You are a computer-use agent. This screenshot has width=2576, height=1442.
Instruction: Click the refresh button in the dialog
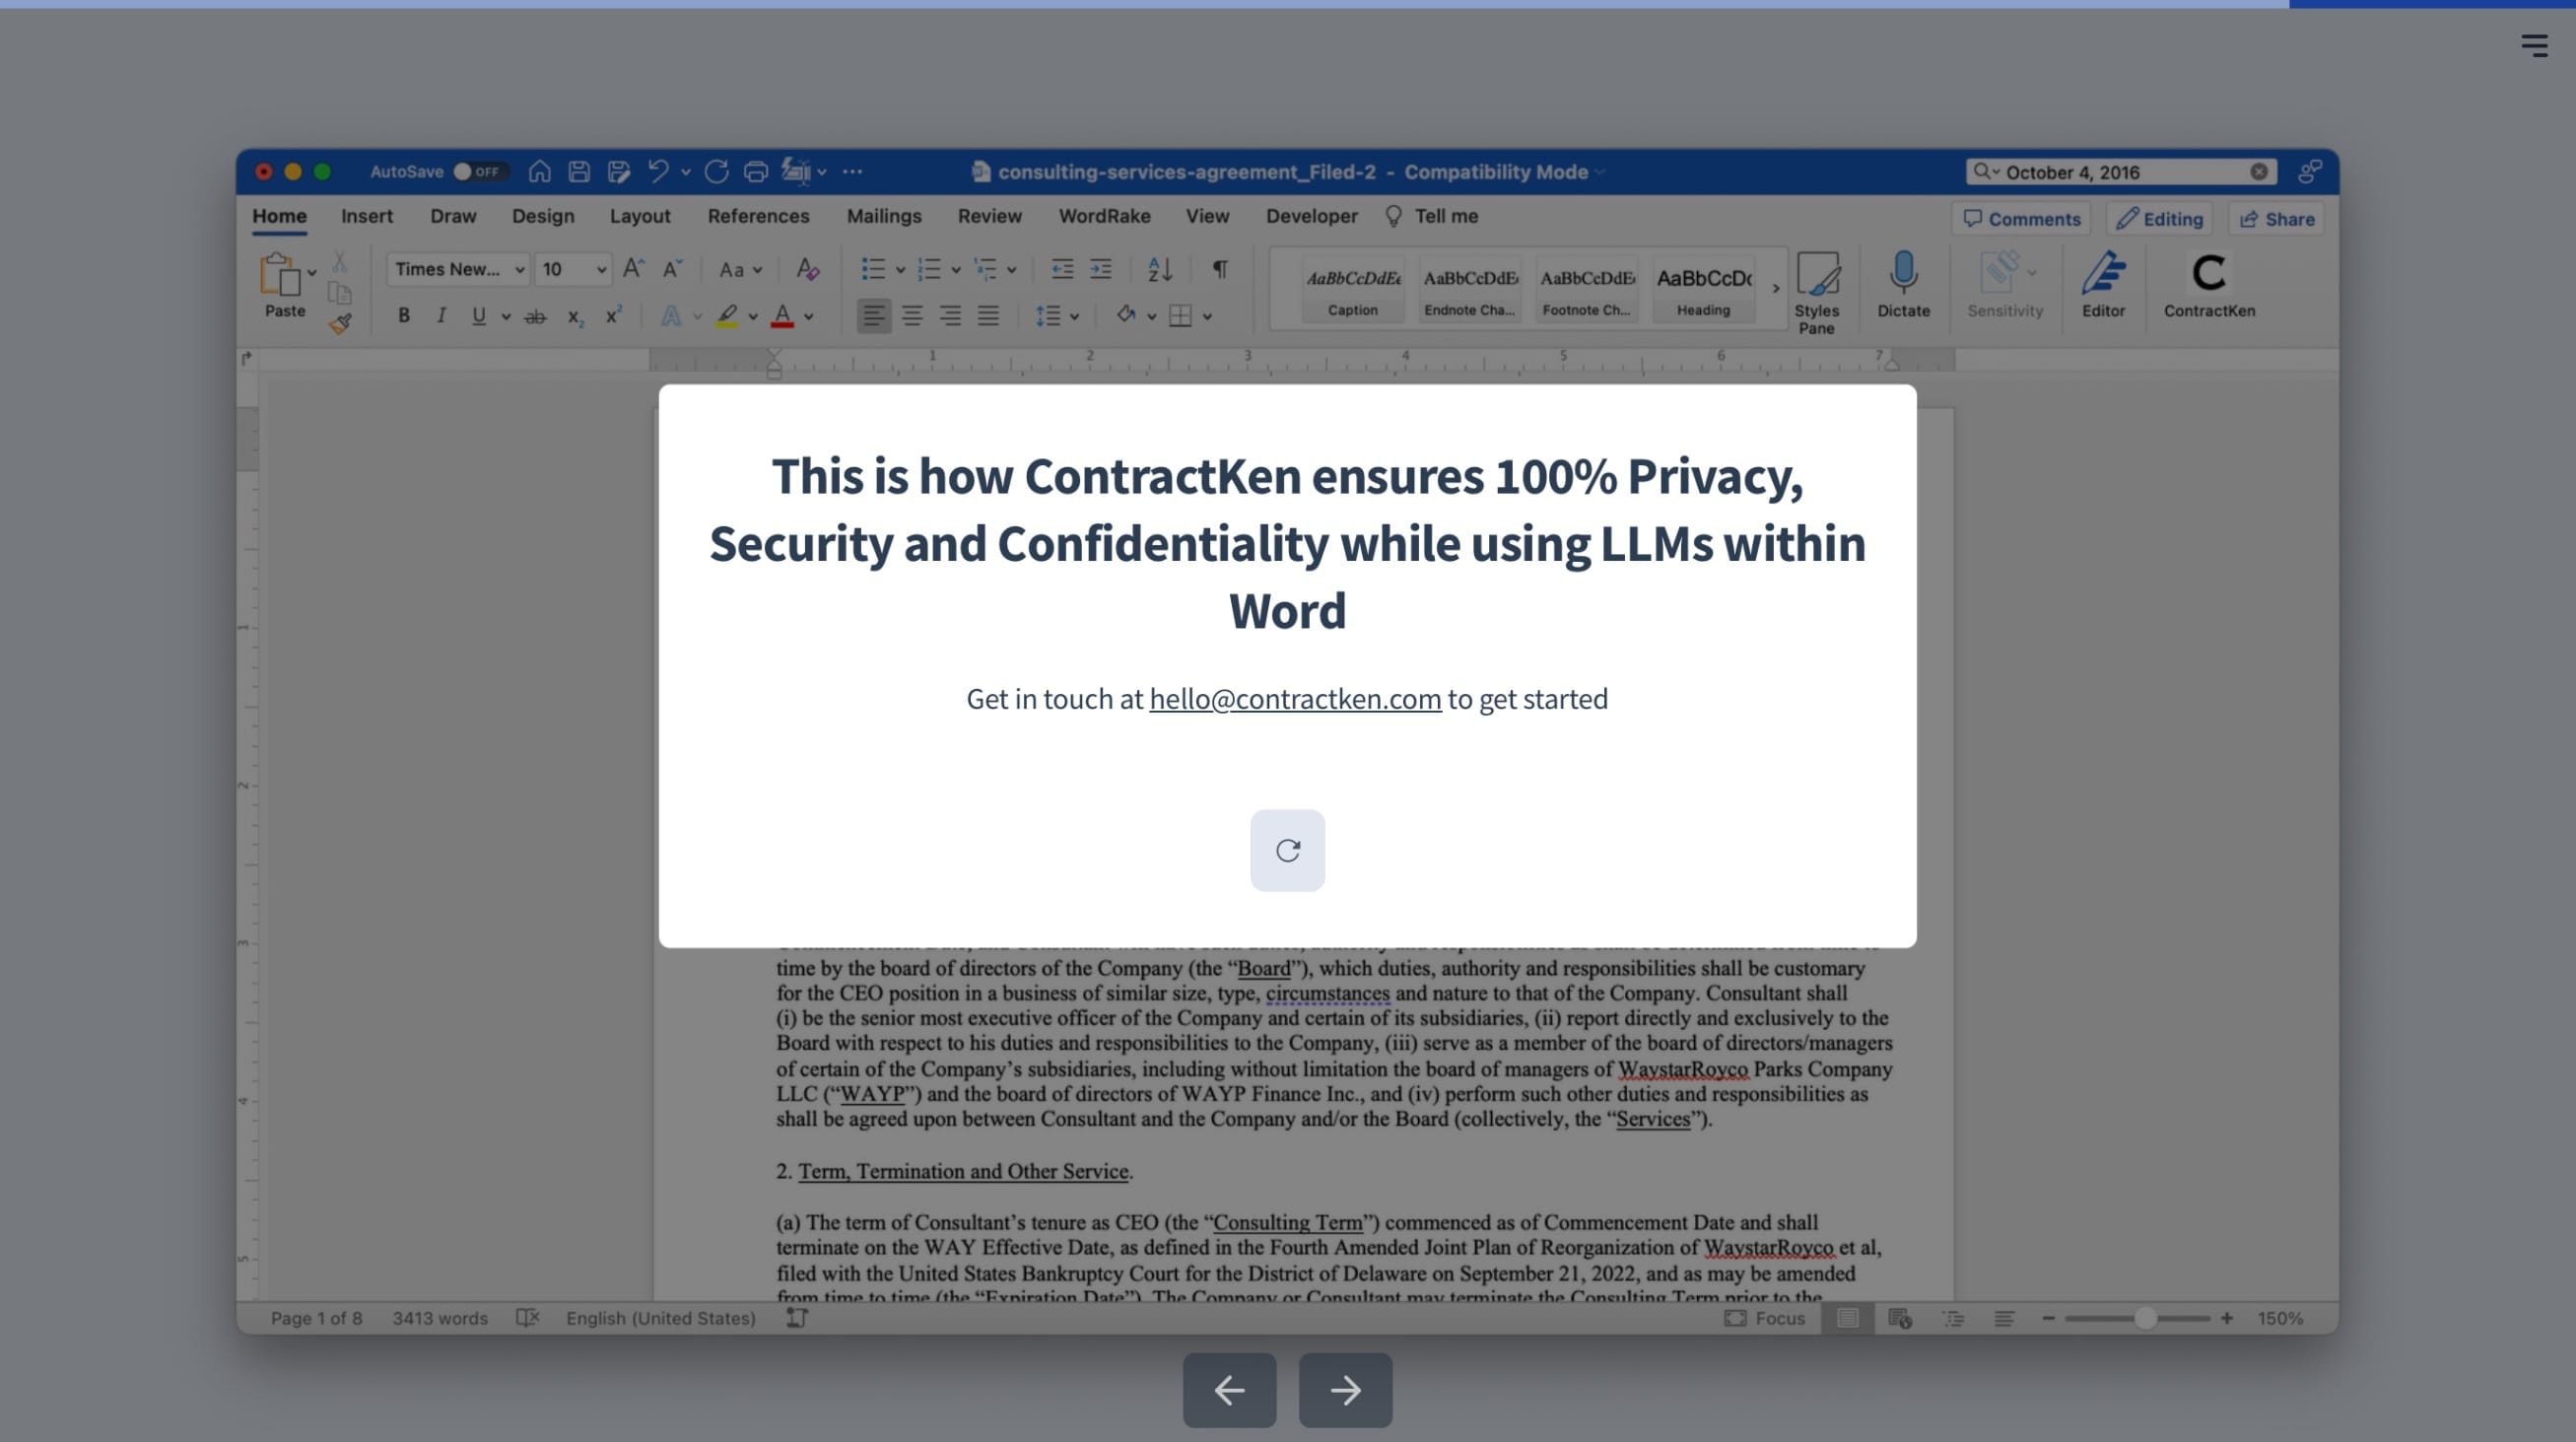click(1287, 850)
